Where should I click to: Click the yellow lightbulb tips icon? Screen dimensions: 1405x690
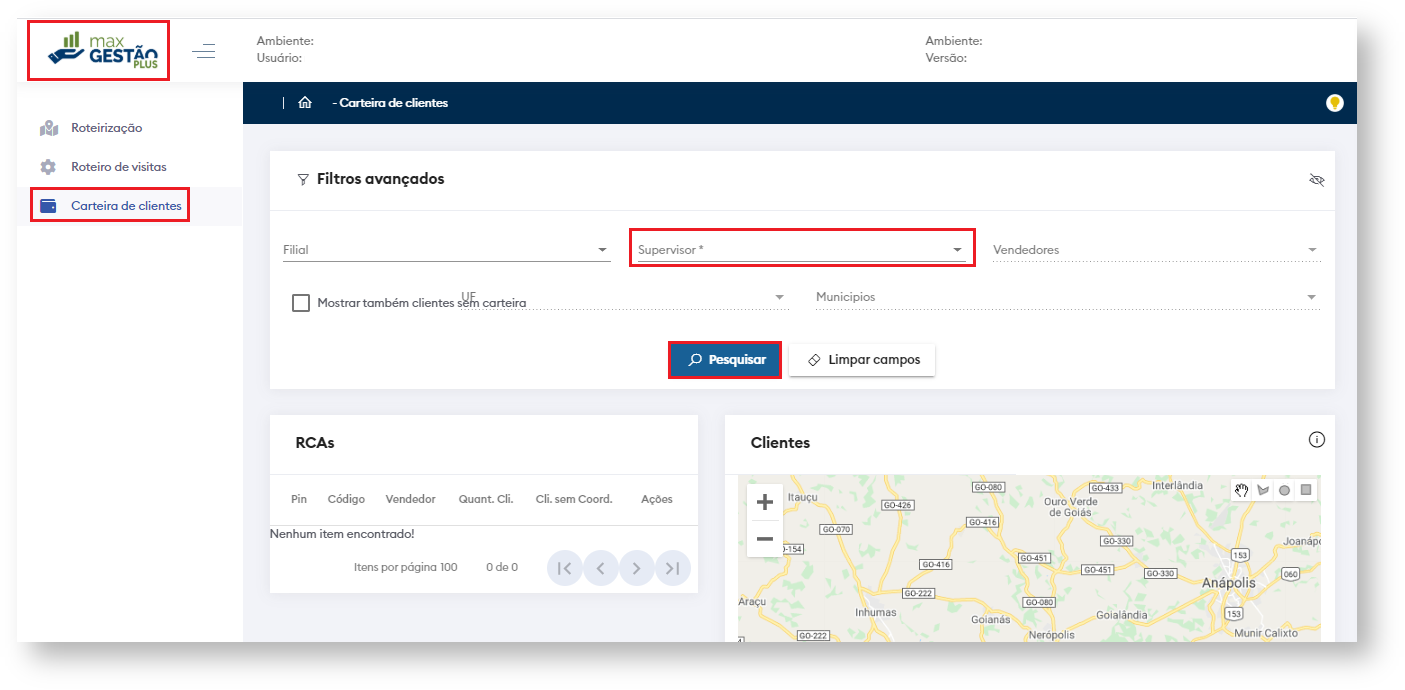pyautogui.click(x=1334, y=103)
